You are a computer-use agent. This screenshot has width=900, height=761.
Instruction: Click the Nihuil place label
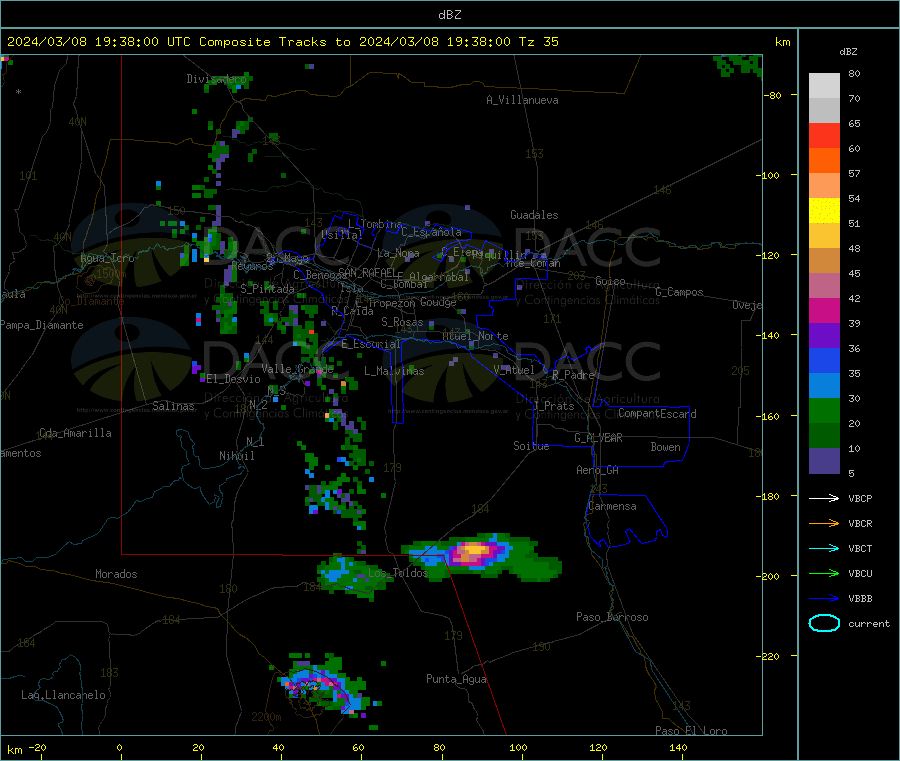[236, 456]
